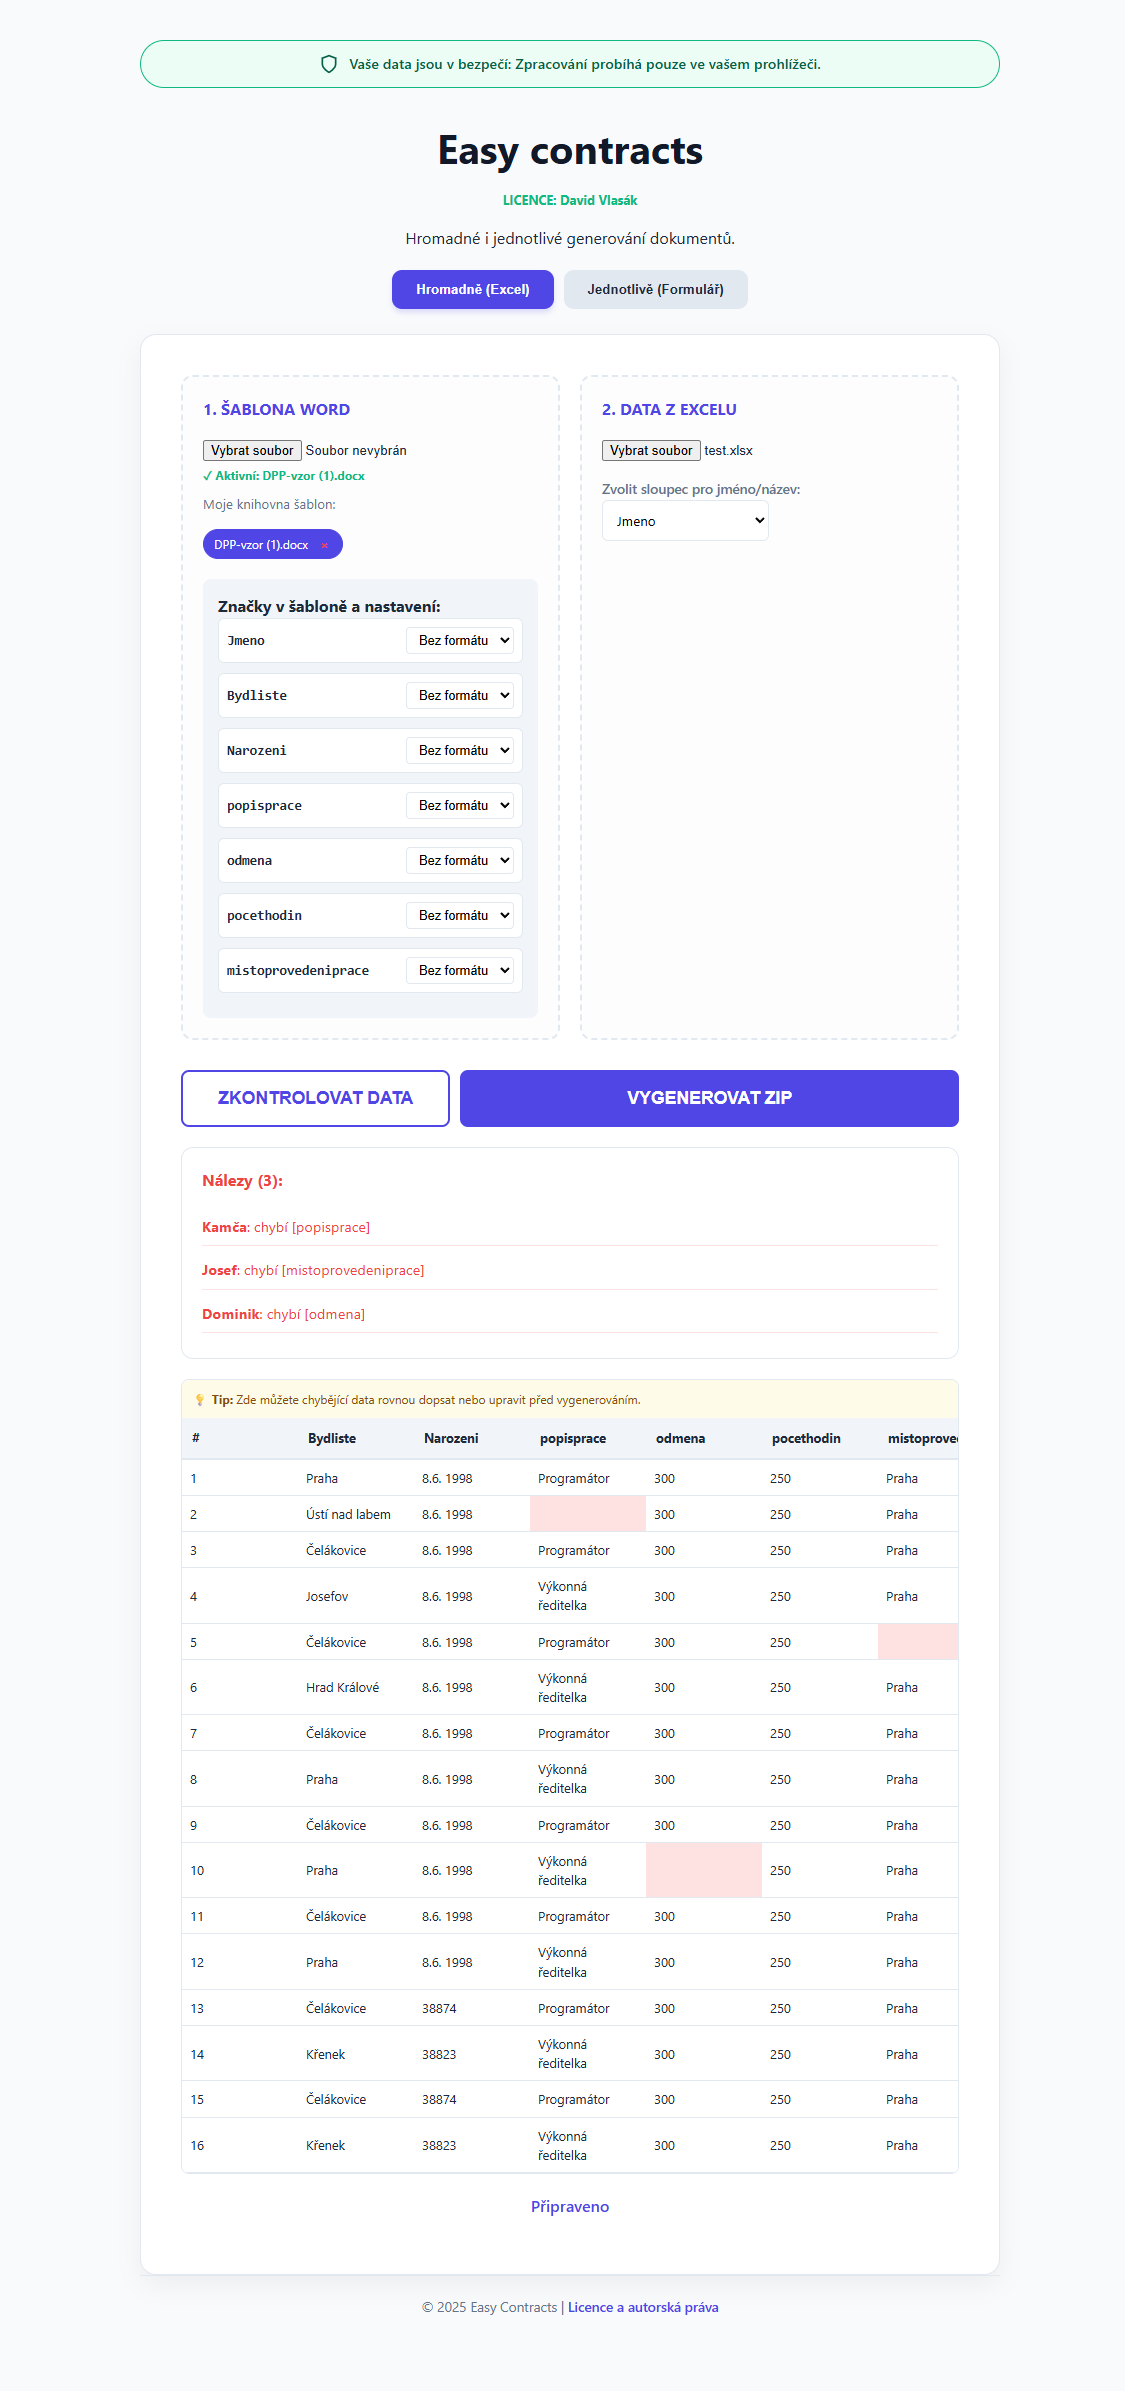Open the Bez formátu dropdown for Jmeno
The width and height of the screenshot is (1125, 2391).
click(x=460, y=640)
